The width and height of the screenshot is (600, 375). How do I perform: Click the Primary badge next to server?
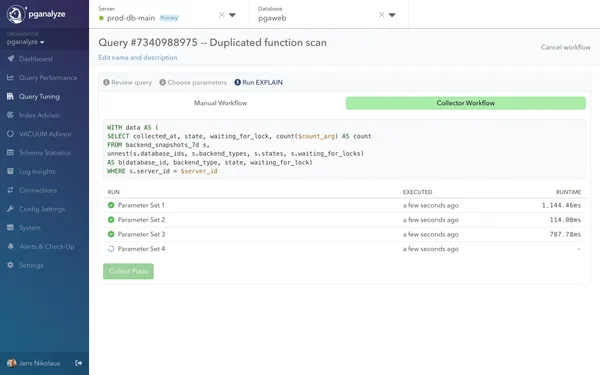point(169,18)
